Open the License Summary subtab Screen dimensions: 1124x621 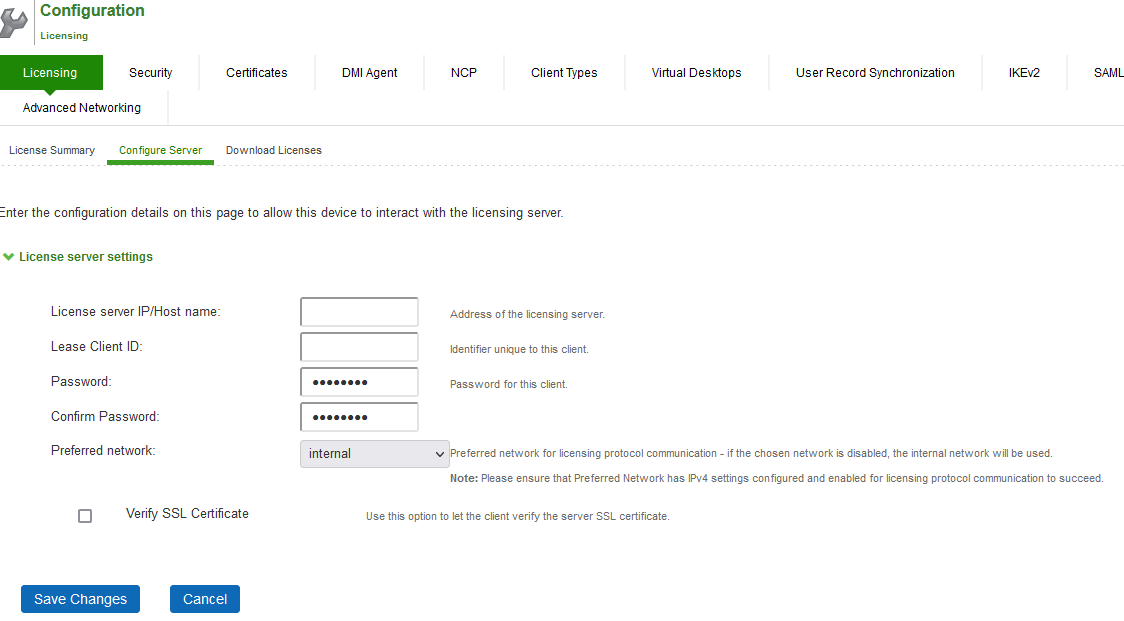coord(52,150)
